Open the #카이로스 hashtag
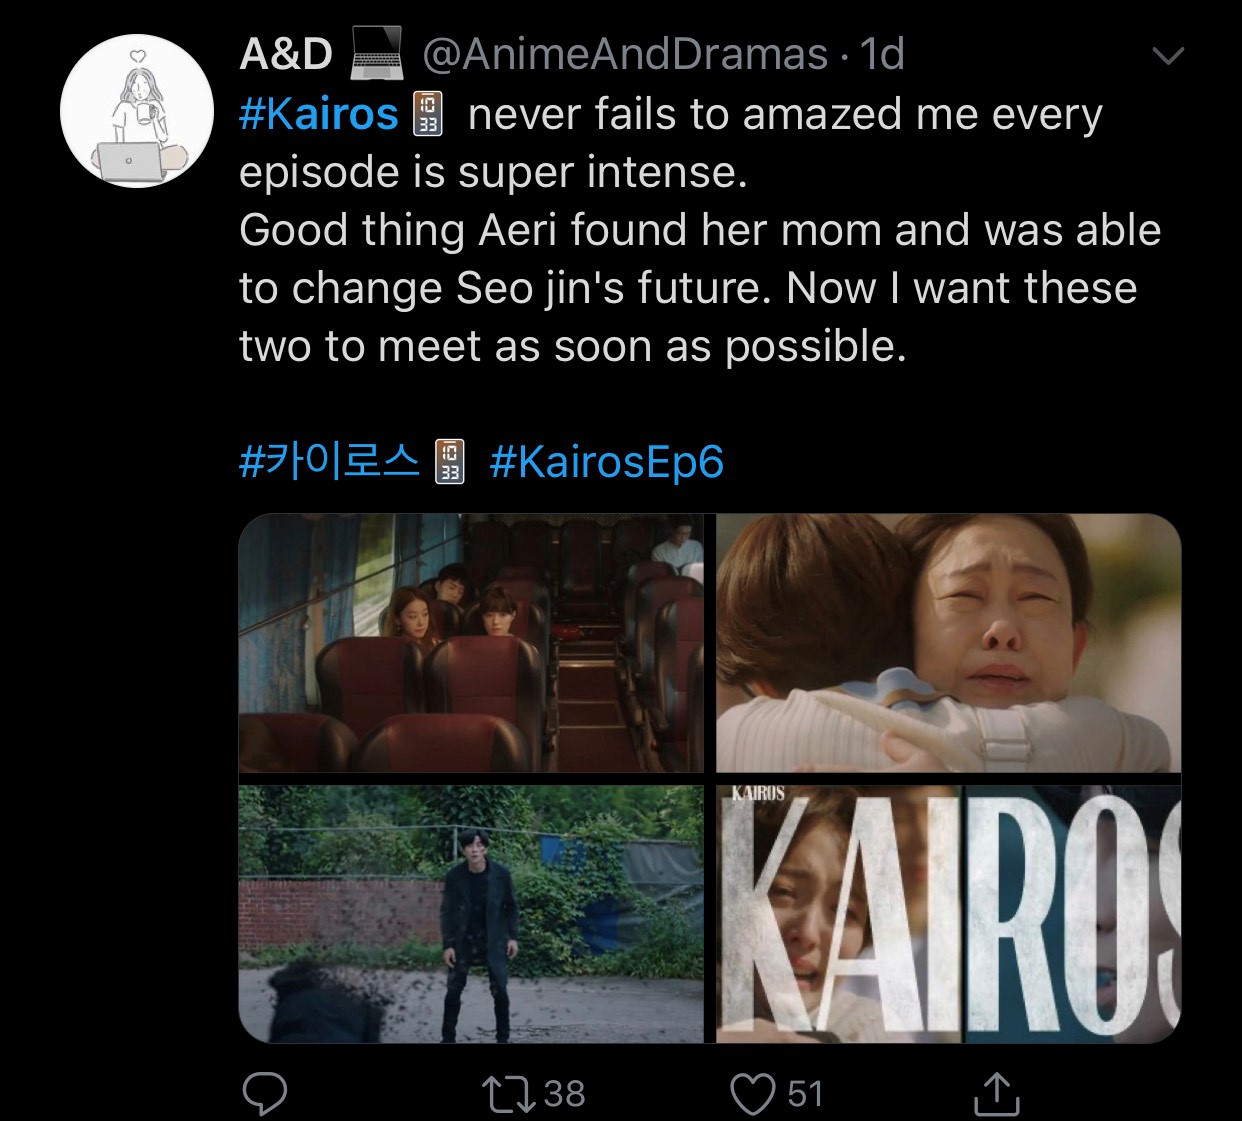This screenshot has width=1242, height=1121. [330, 461]
